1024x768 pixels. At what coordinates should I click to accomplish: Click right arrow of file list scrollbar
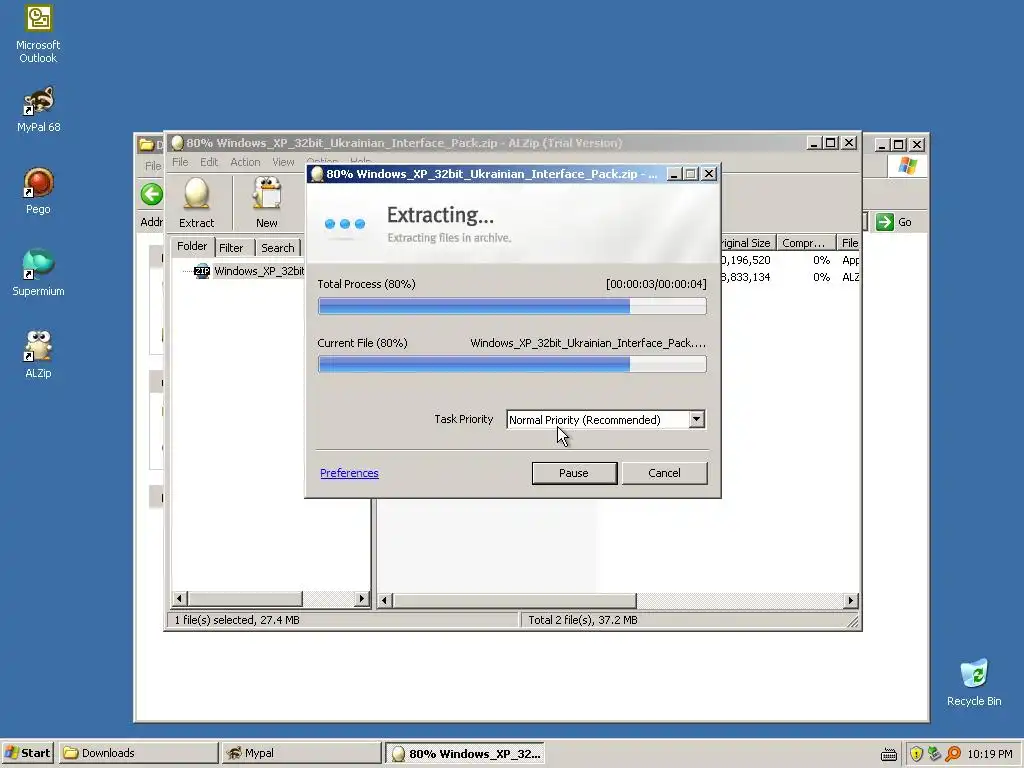coord(850,600)
